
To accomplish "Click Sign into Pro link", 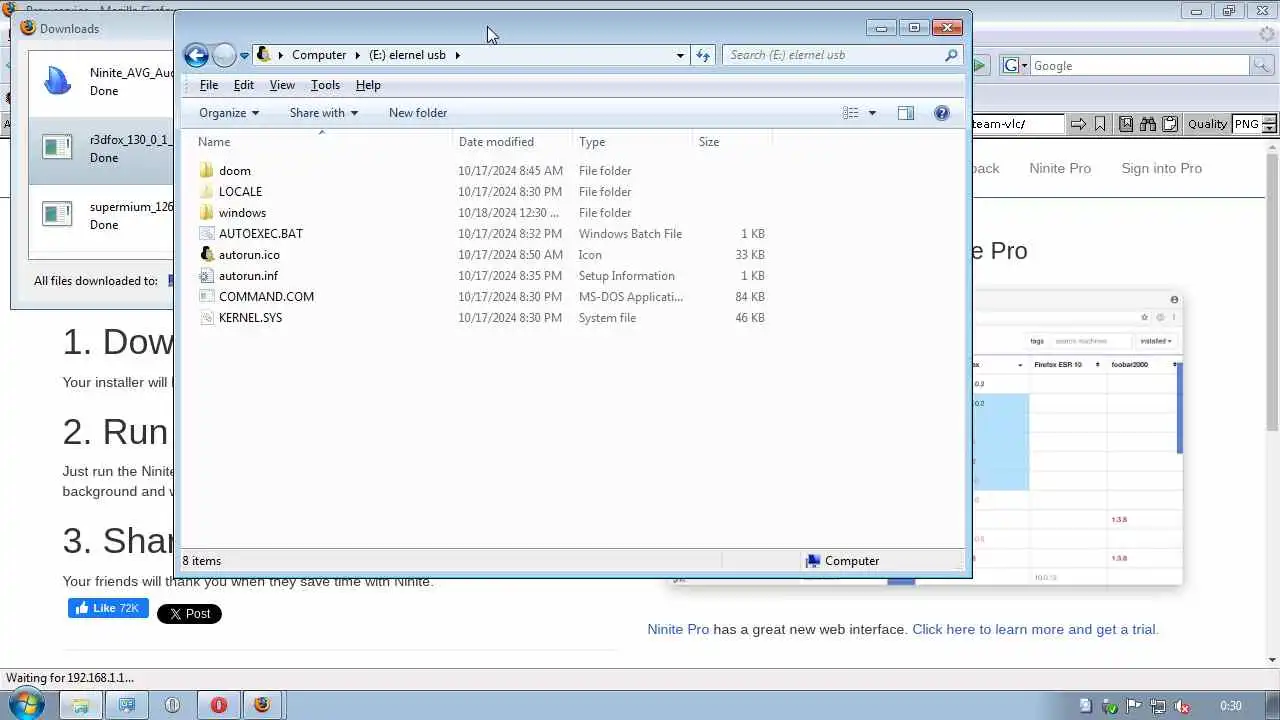I will (x=1161, y=168).
